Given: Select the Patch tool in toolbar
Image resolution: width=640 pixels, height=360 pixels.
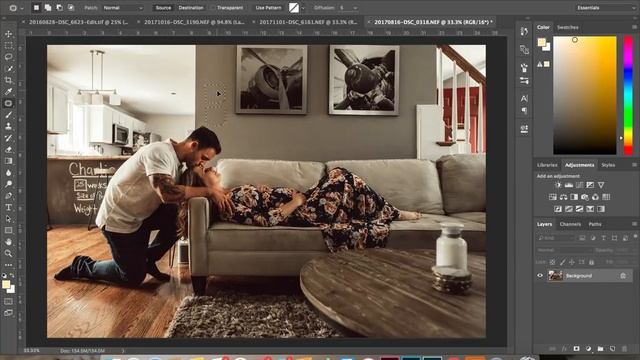Looking at the screenshot, I should [x=8, y=103].
